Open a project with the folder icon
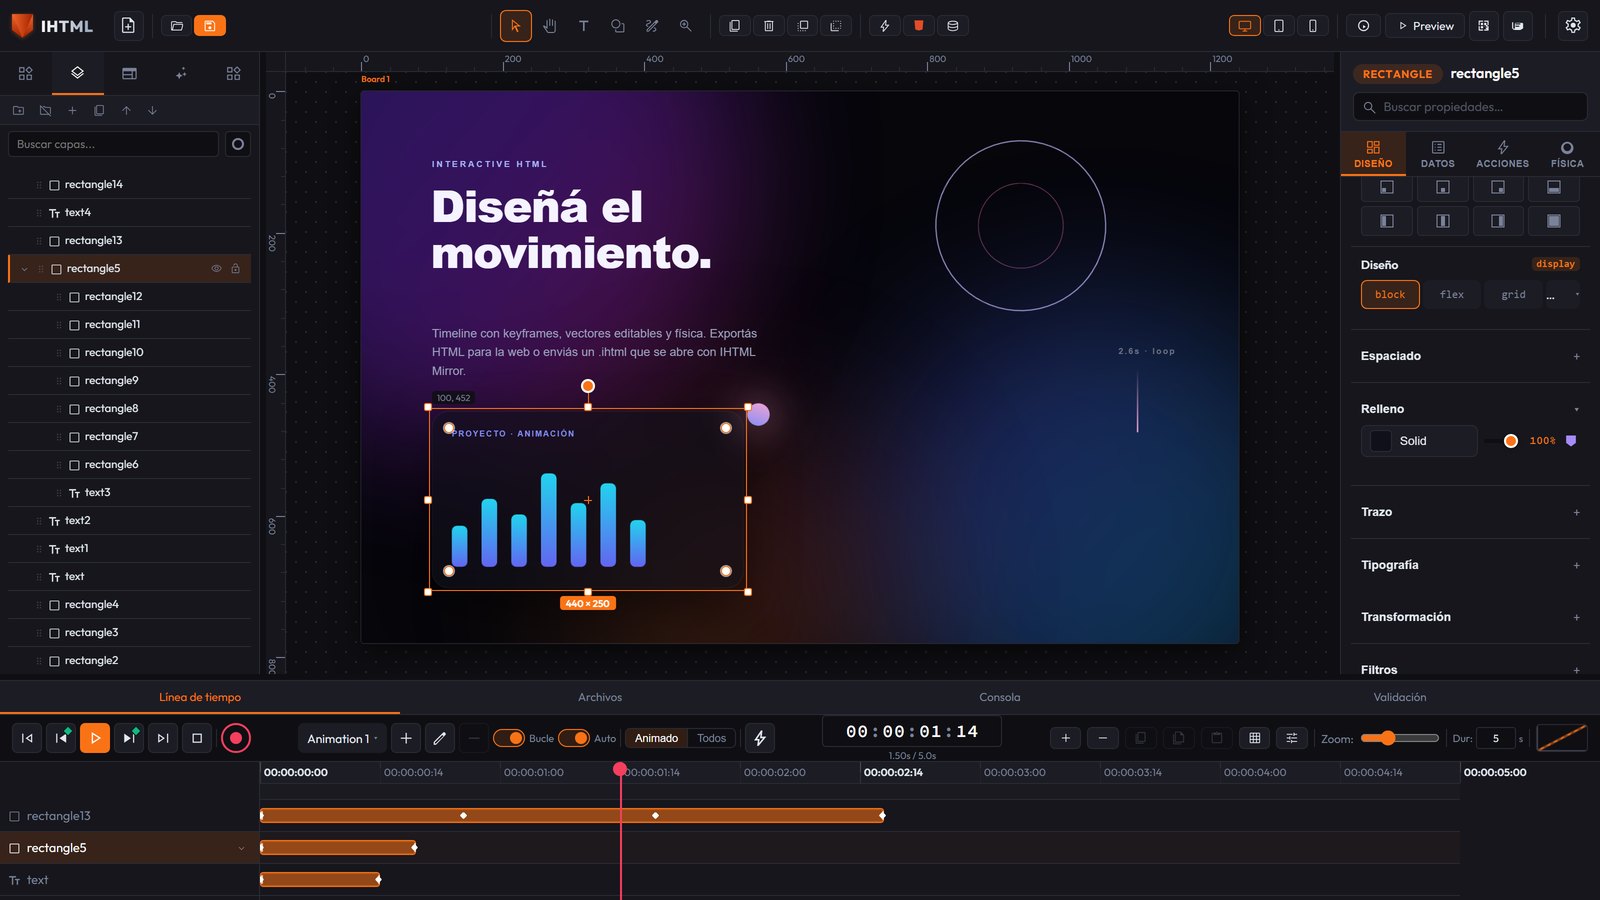The width and height of the screenshot is (1600, 900). pyautogui.click(x=177, y=26)
